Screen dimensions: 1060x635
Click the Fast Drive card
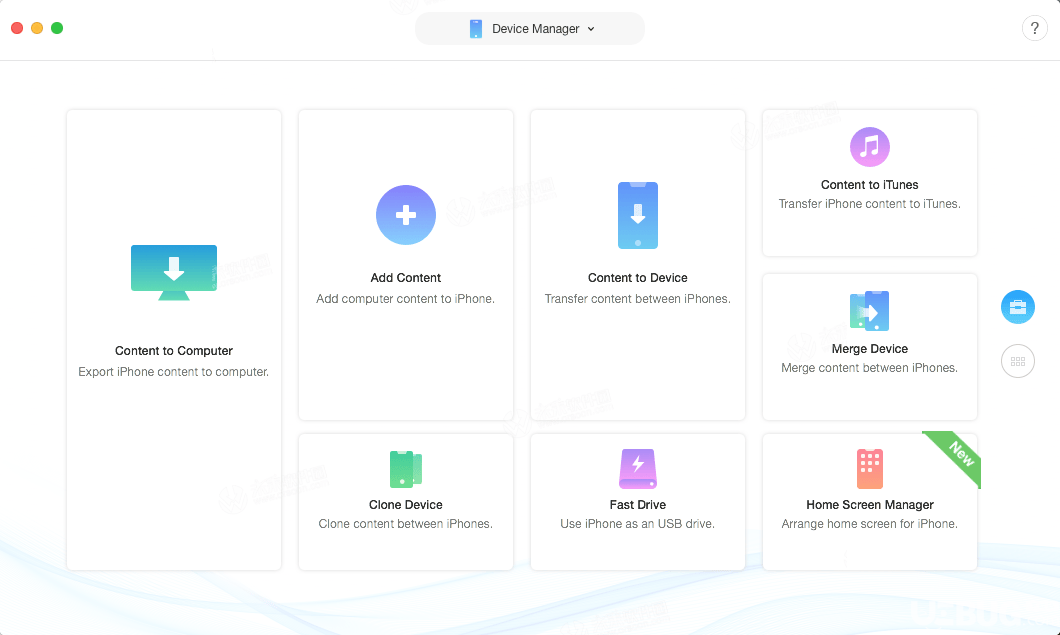[x=637, y=500]
